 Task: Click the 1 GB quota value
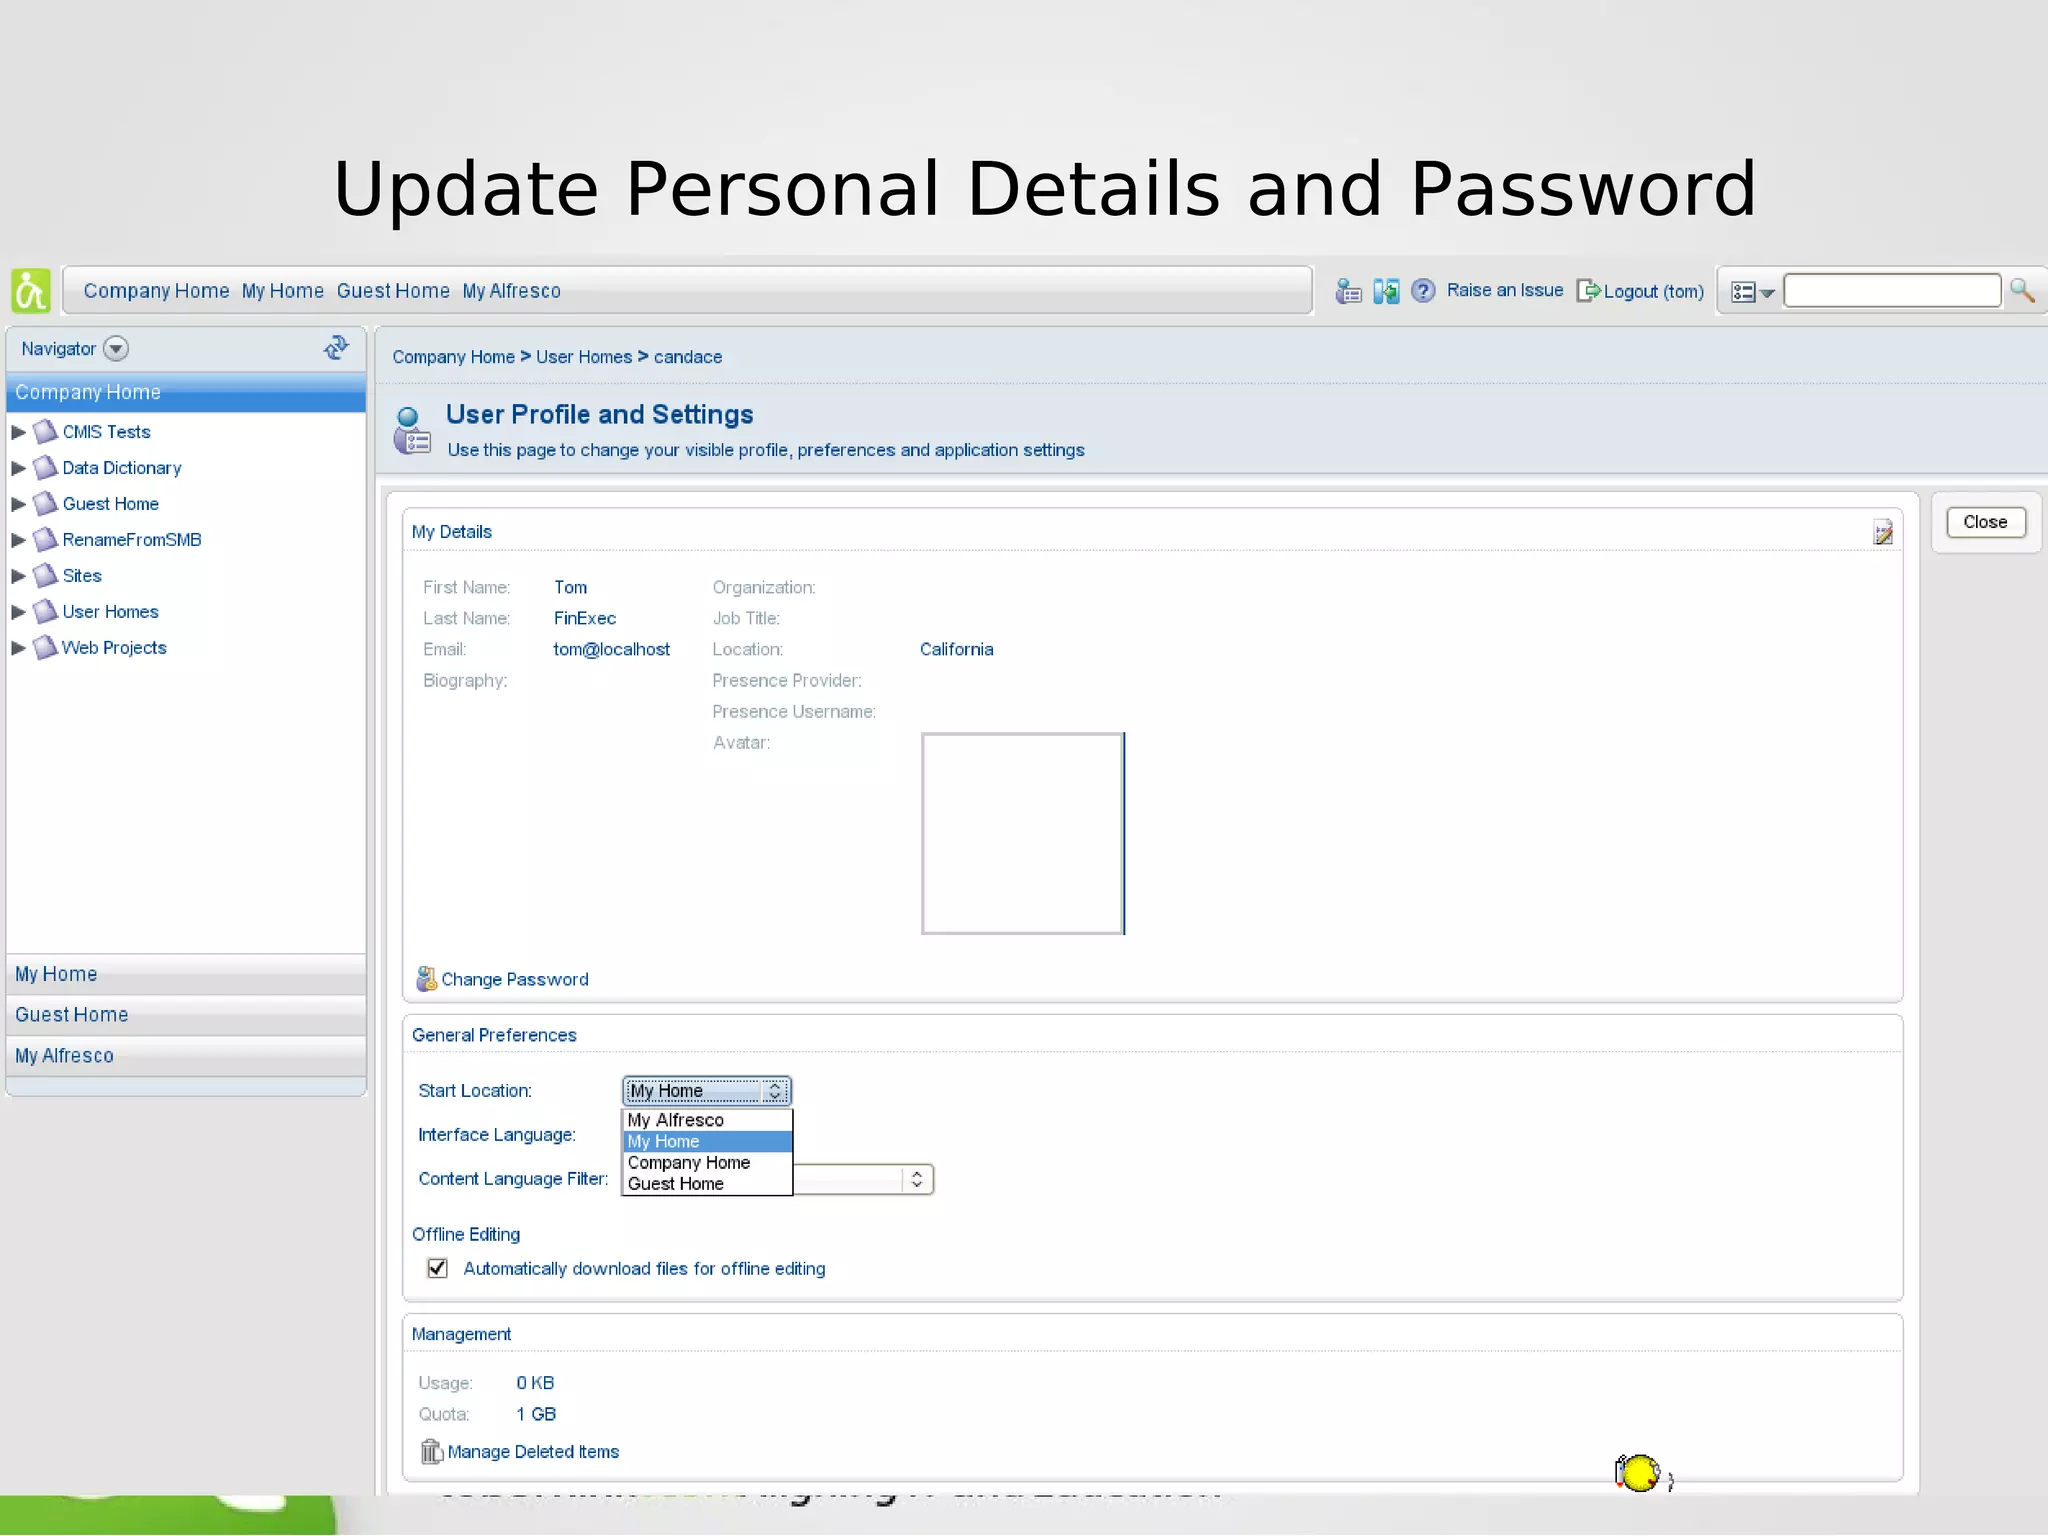[x=536, y=1414]
